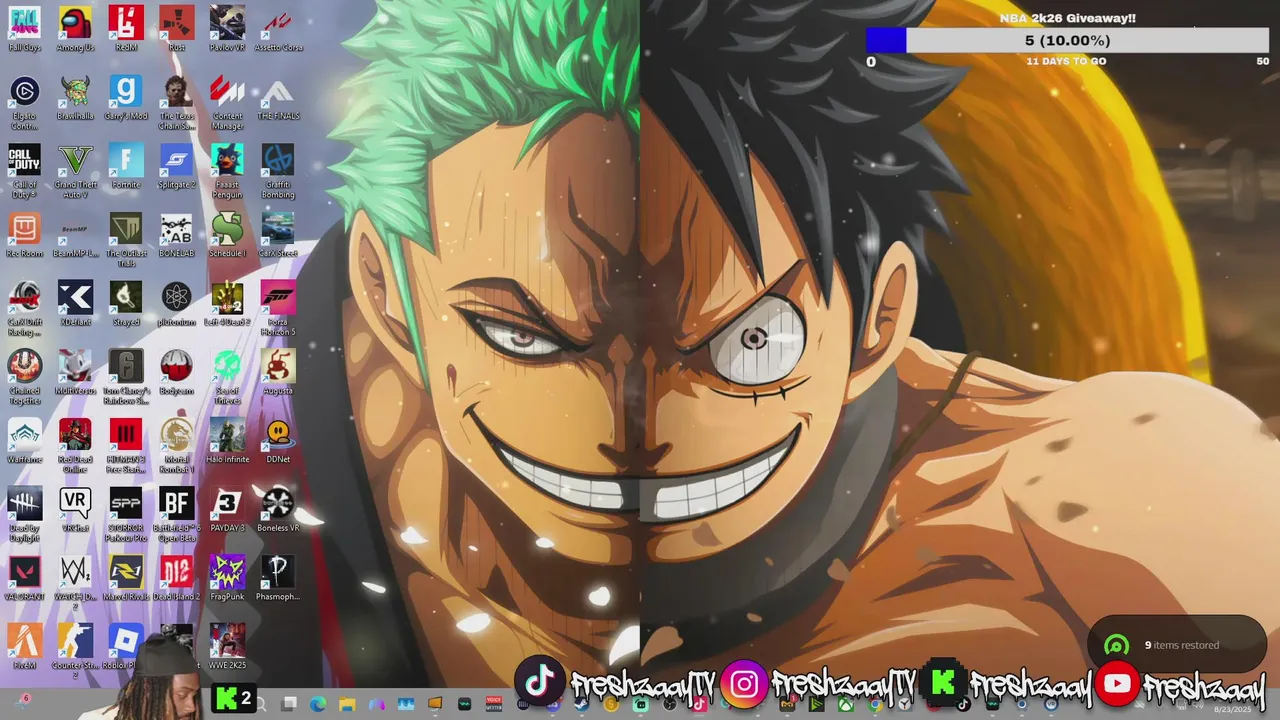Select the plutonium launcher icon
The height and width of the screenshot is (720, 1280).
[x=177, y=303]
